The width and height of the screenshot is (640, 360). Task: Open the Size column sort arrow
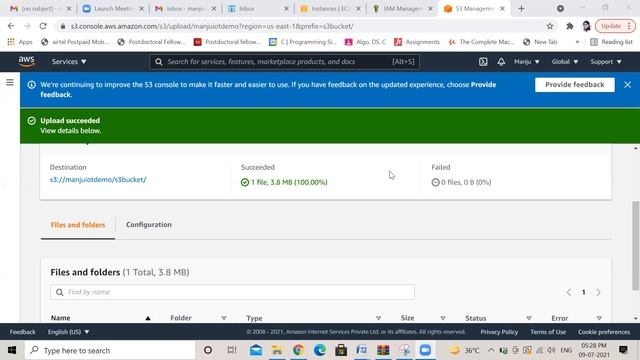tap(442, 318)
